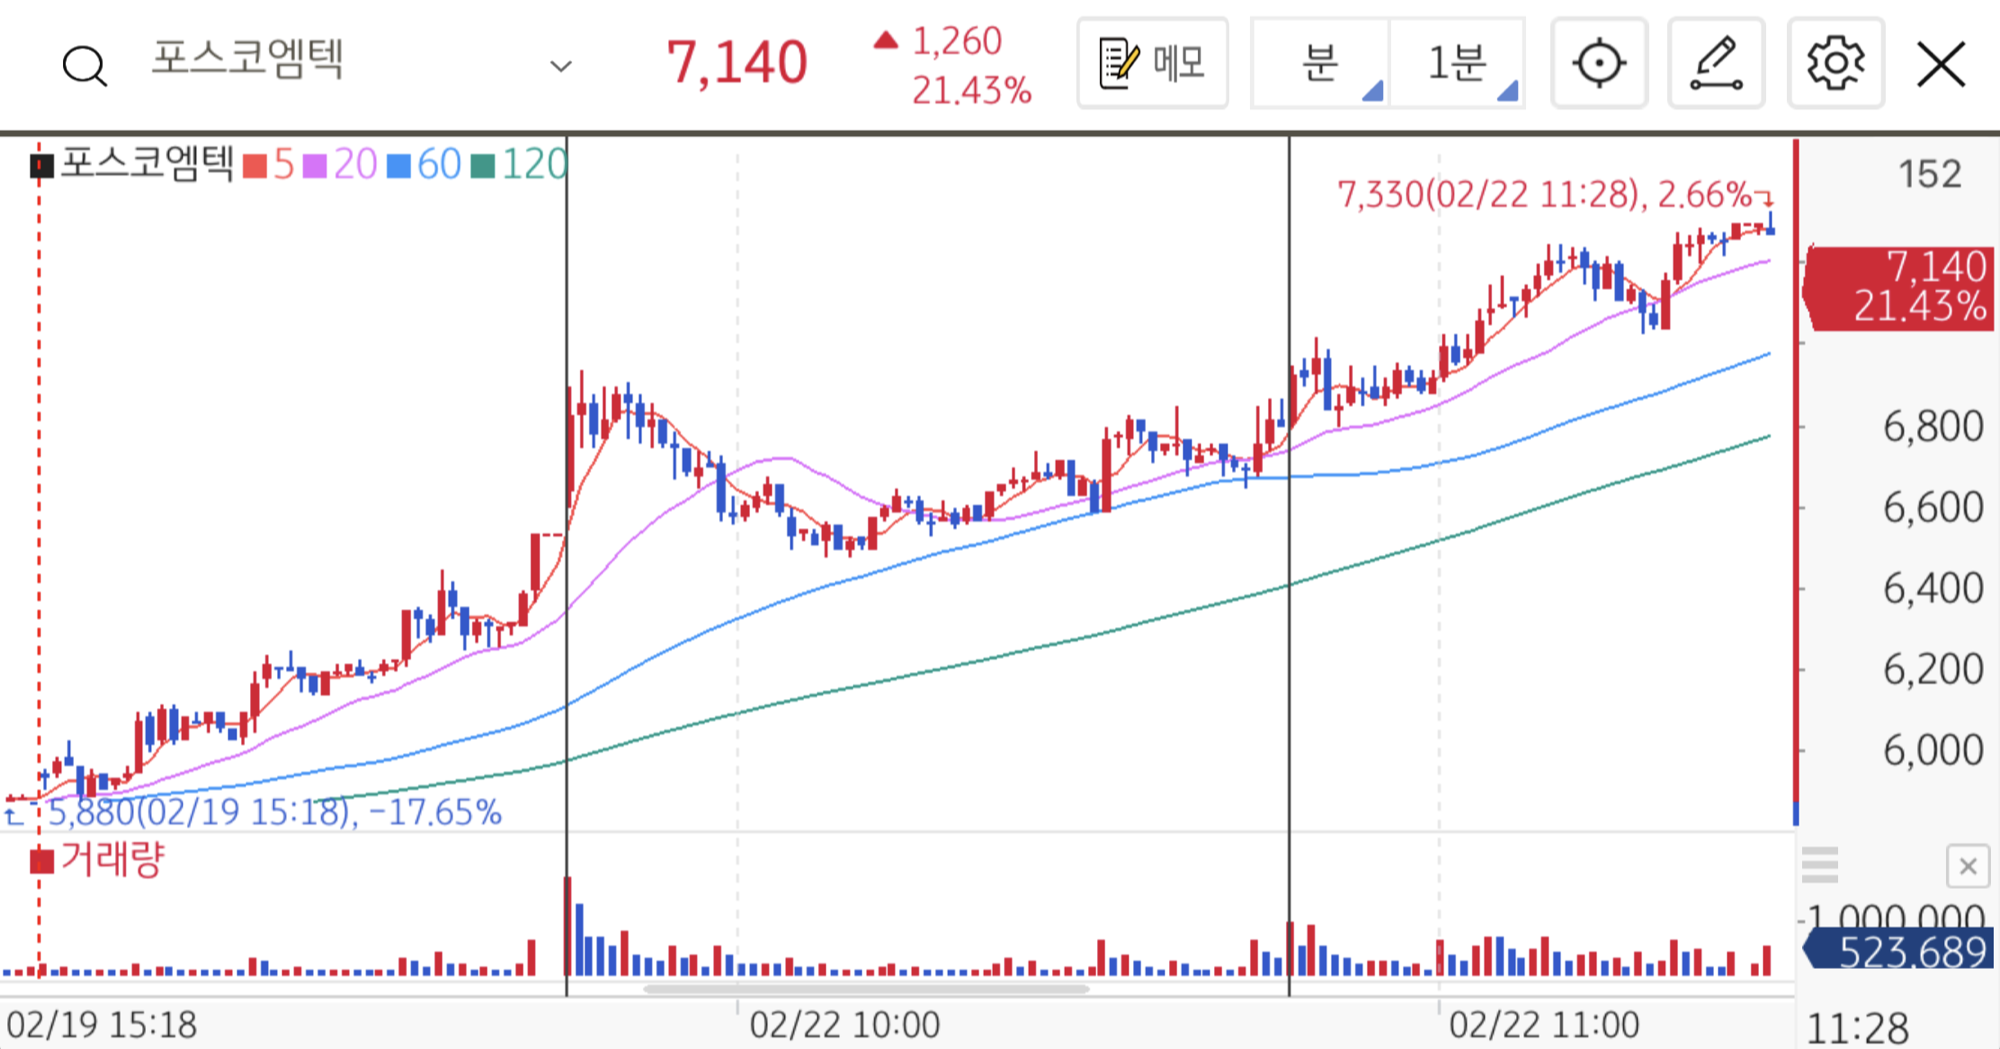Click the horizontal chart scrollbar
The width and height of the screenshot is (2000, 1049).
click(866, 989)
